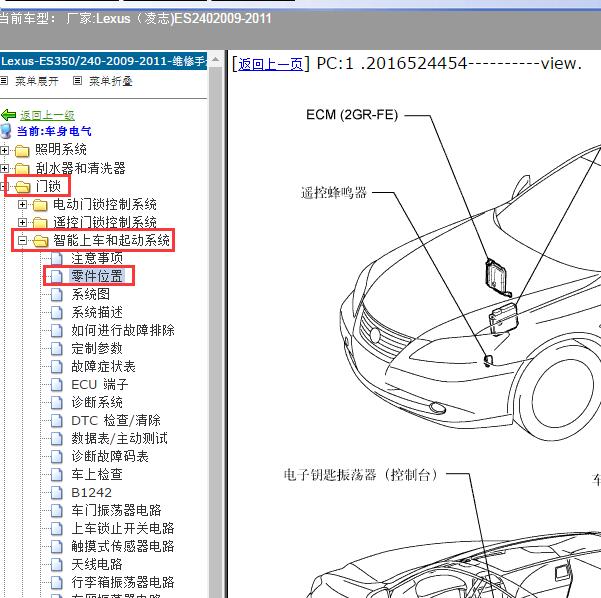The image size is (601, 598).
Task: Click the 系统图 page icon
Action: (57, 294)
